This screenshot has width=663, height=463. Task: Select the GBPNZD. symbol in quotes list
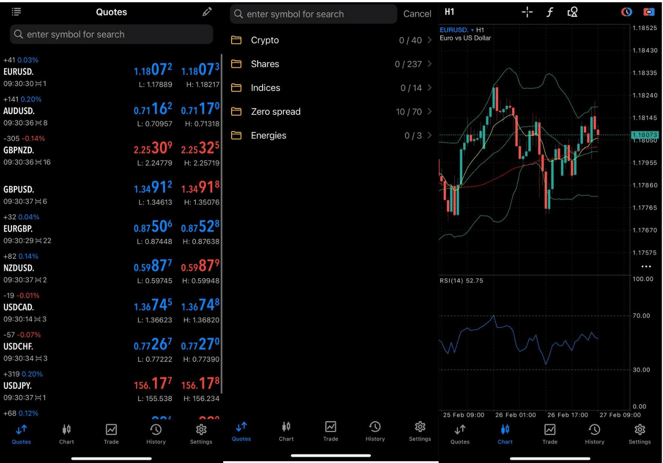tap(19, 151)
